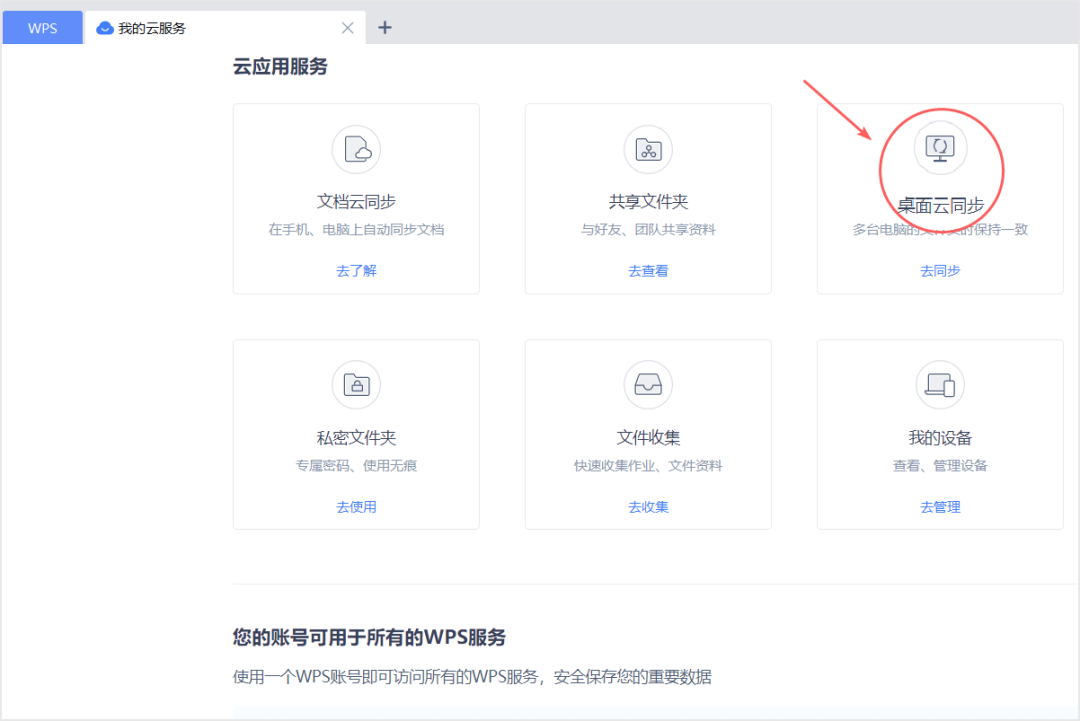Close the 我的云服务 tab
1080x721 pixels.
pos(347,27)
